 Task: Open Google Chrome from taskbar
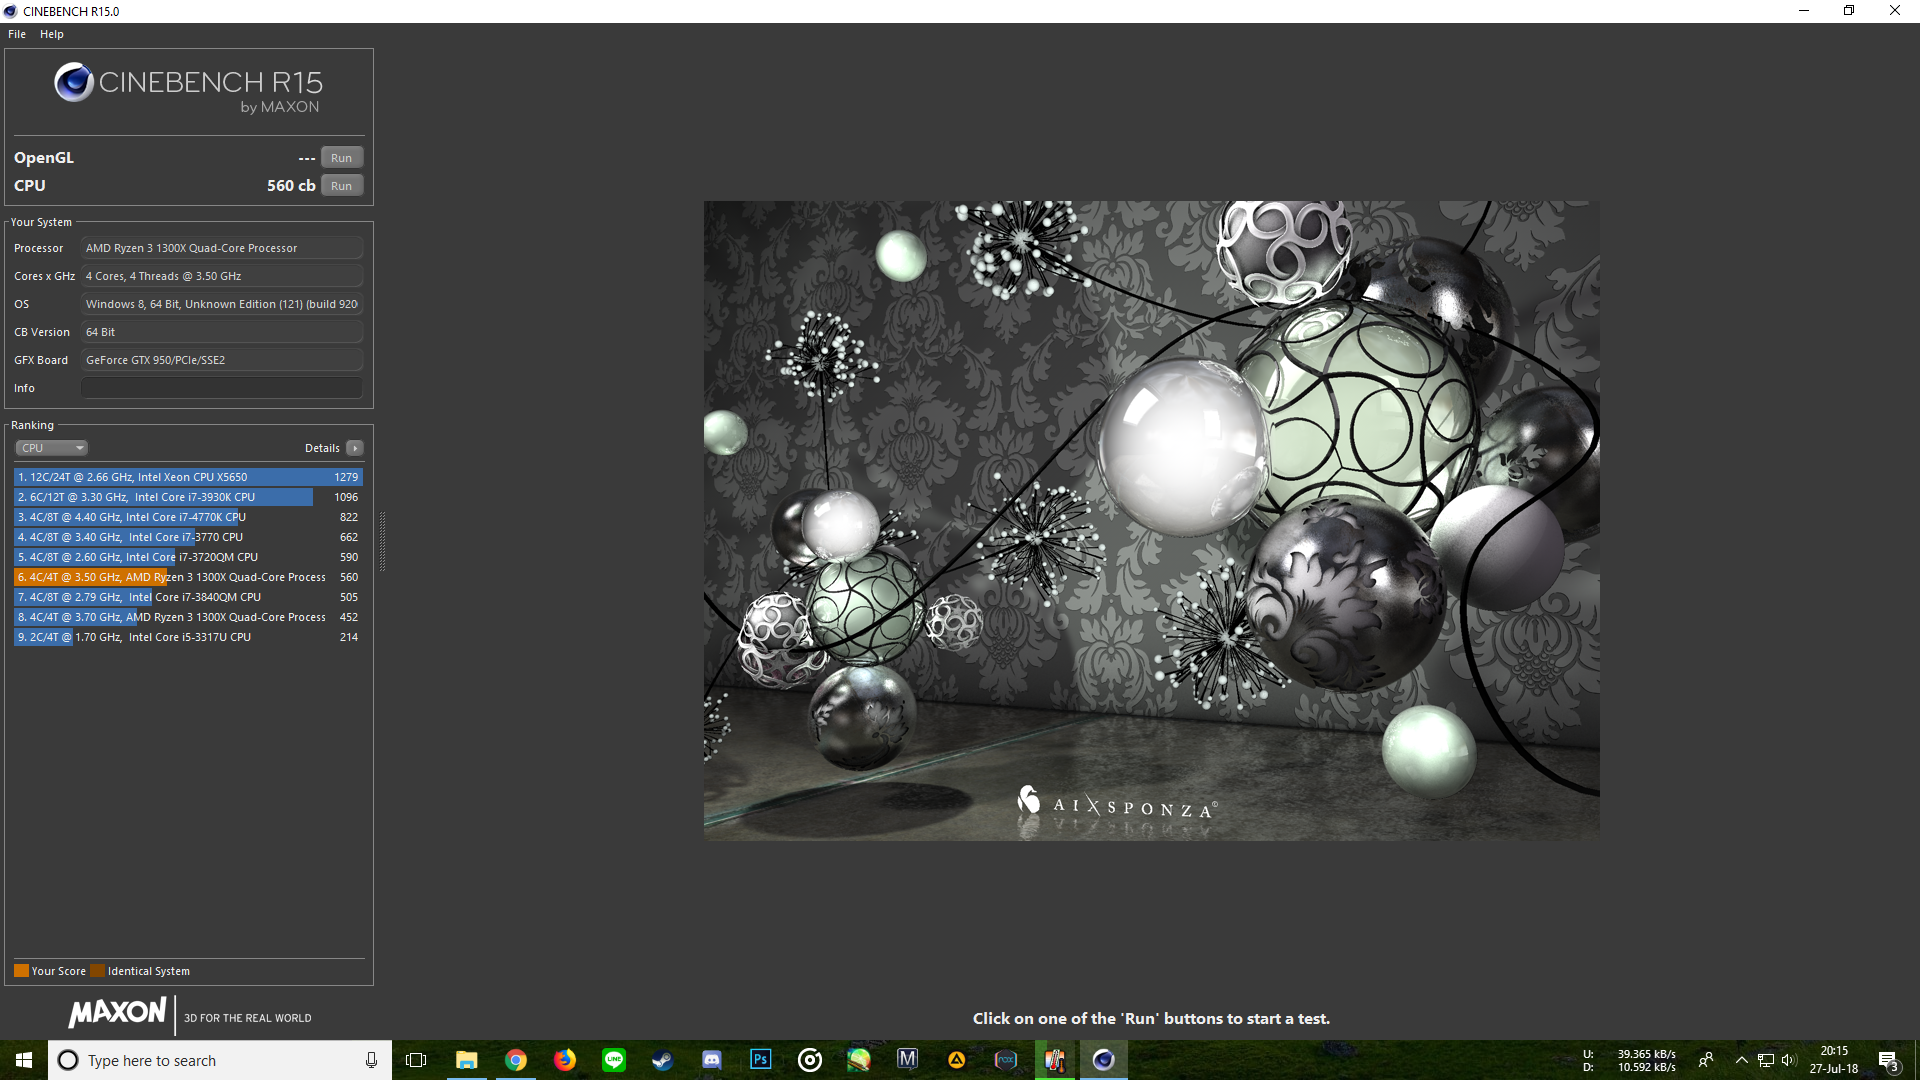coord(515,1060)
